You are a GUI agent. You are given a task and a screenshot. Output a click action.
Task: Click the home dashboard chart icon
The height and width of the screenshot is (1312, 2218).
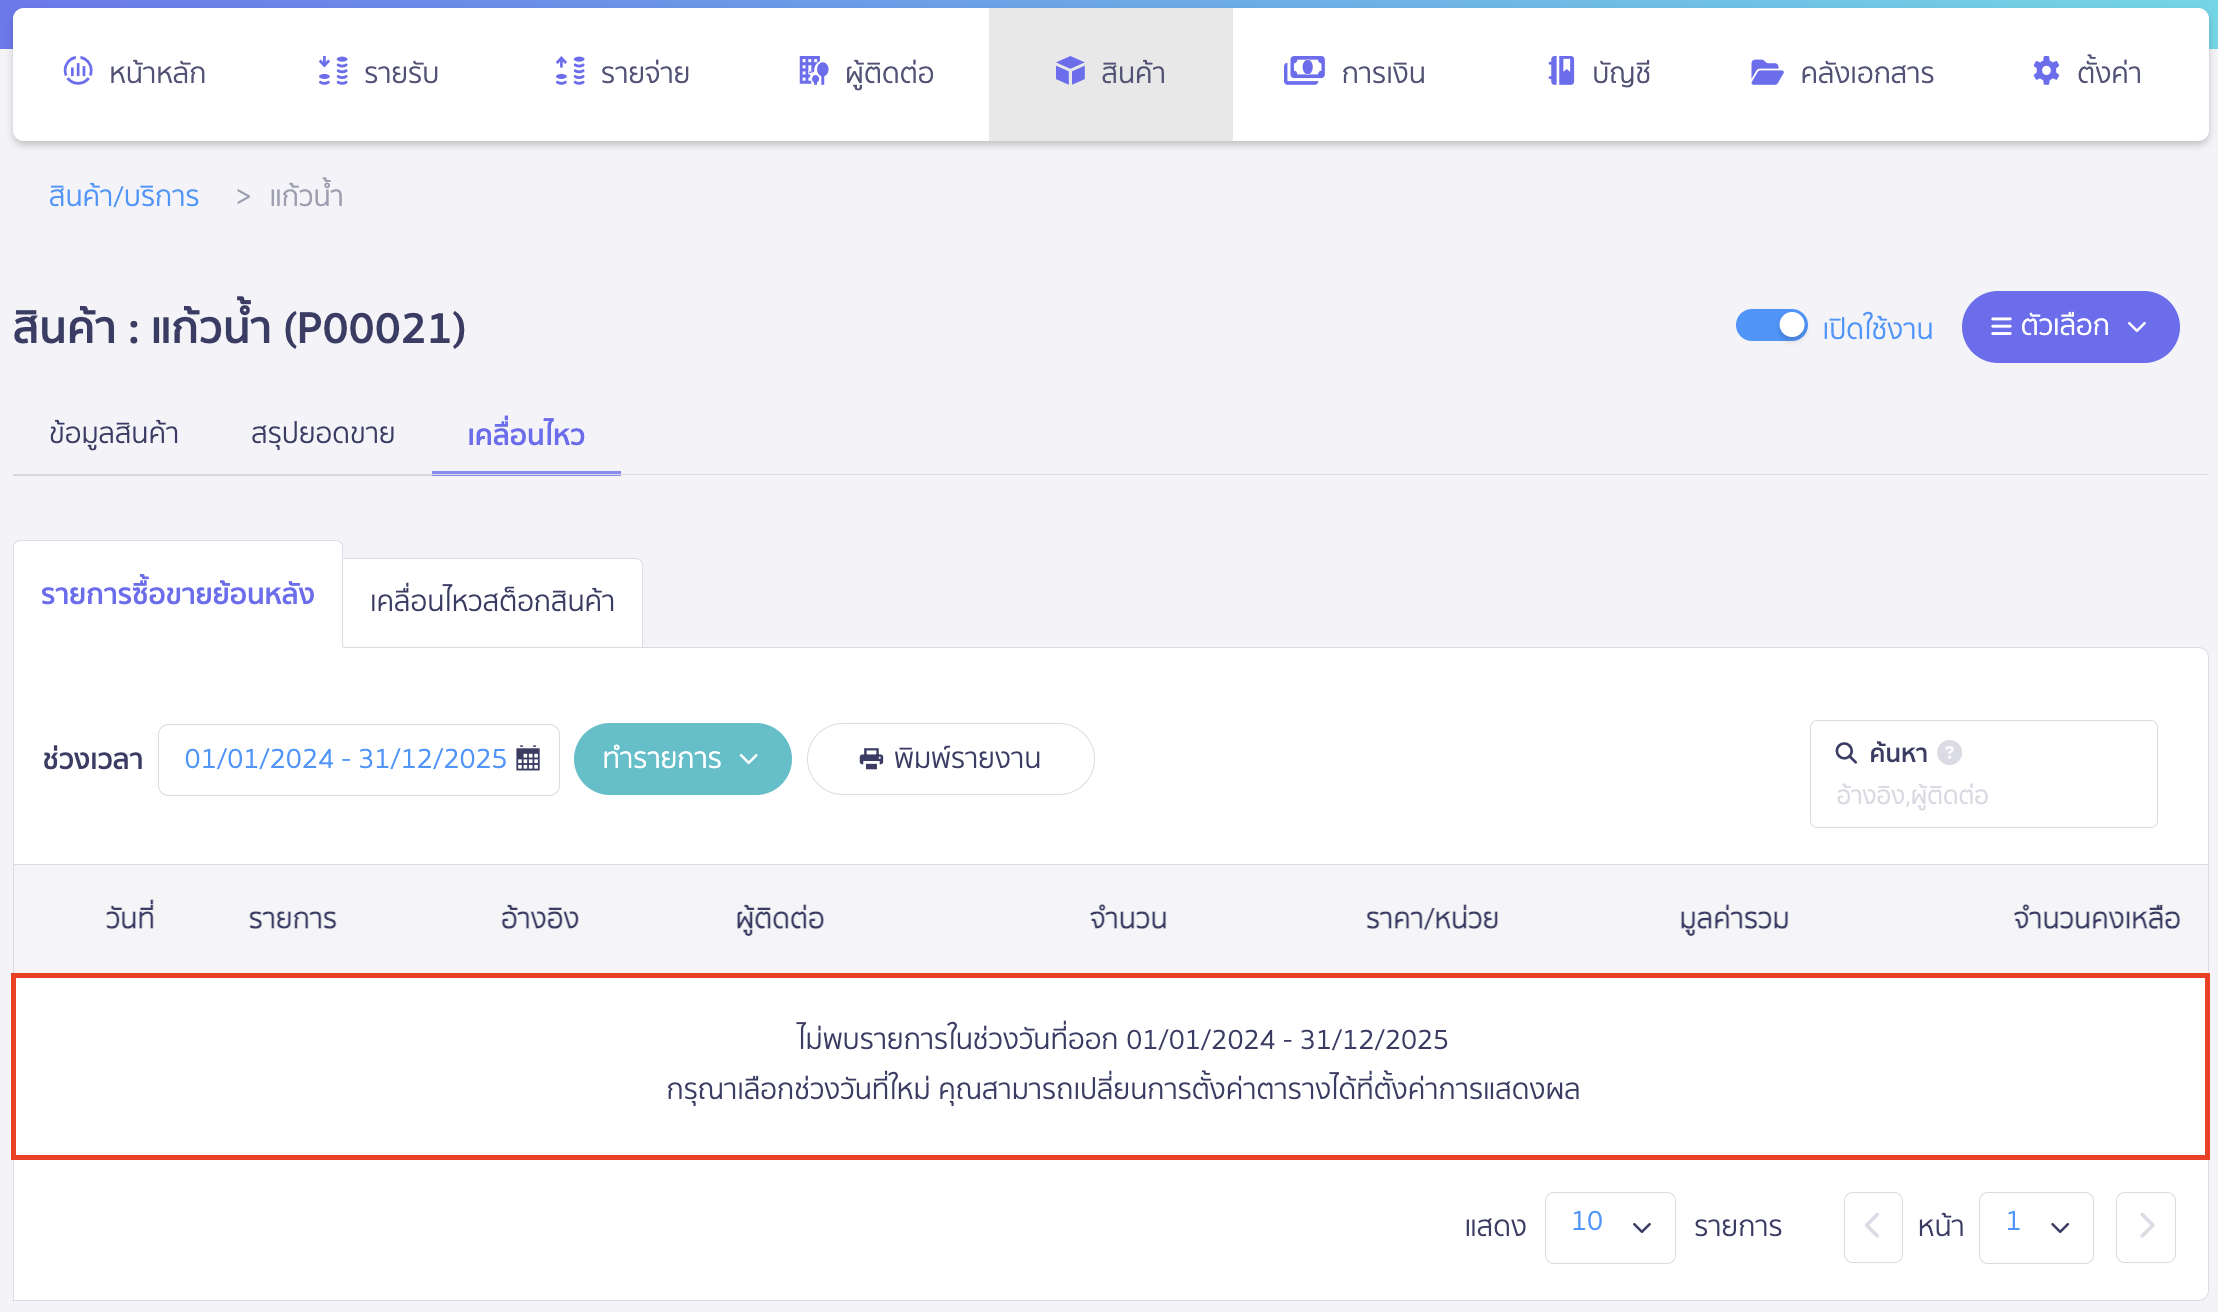[78, 71]
